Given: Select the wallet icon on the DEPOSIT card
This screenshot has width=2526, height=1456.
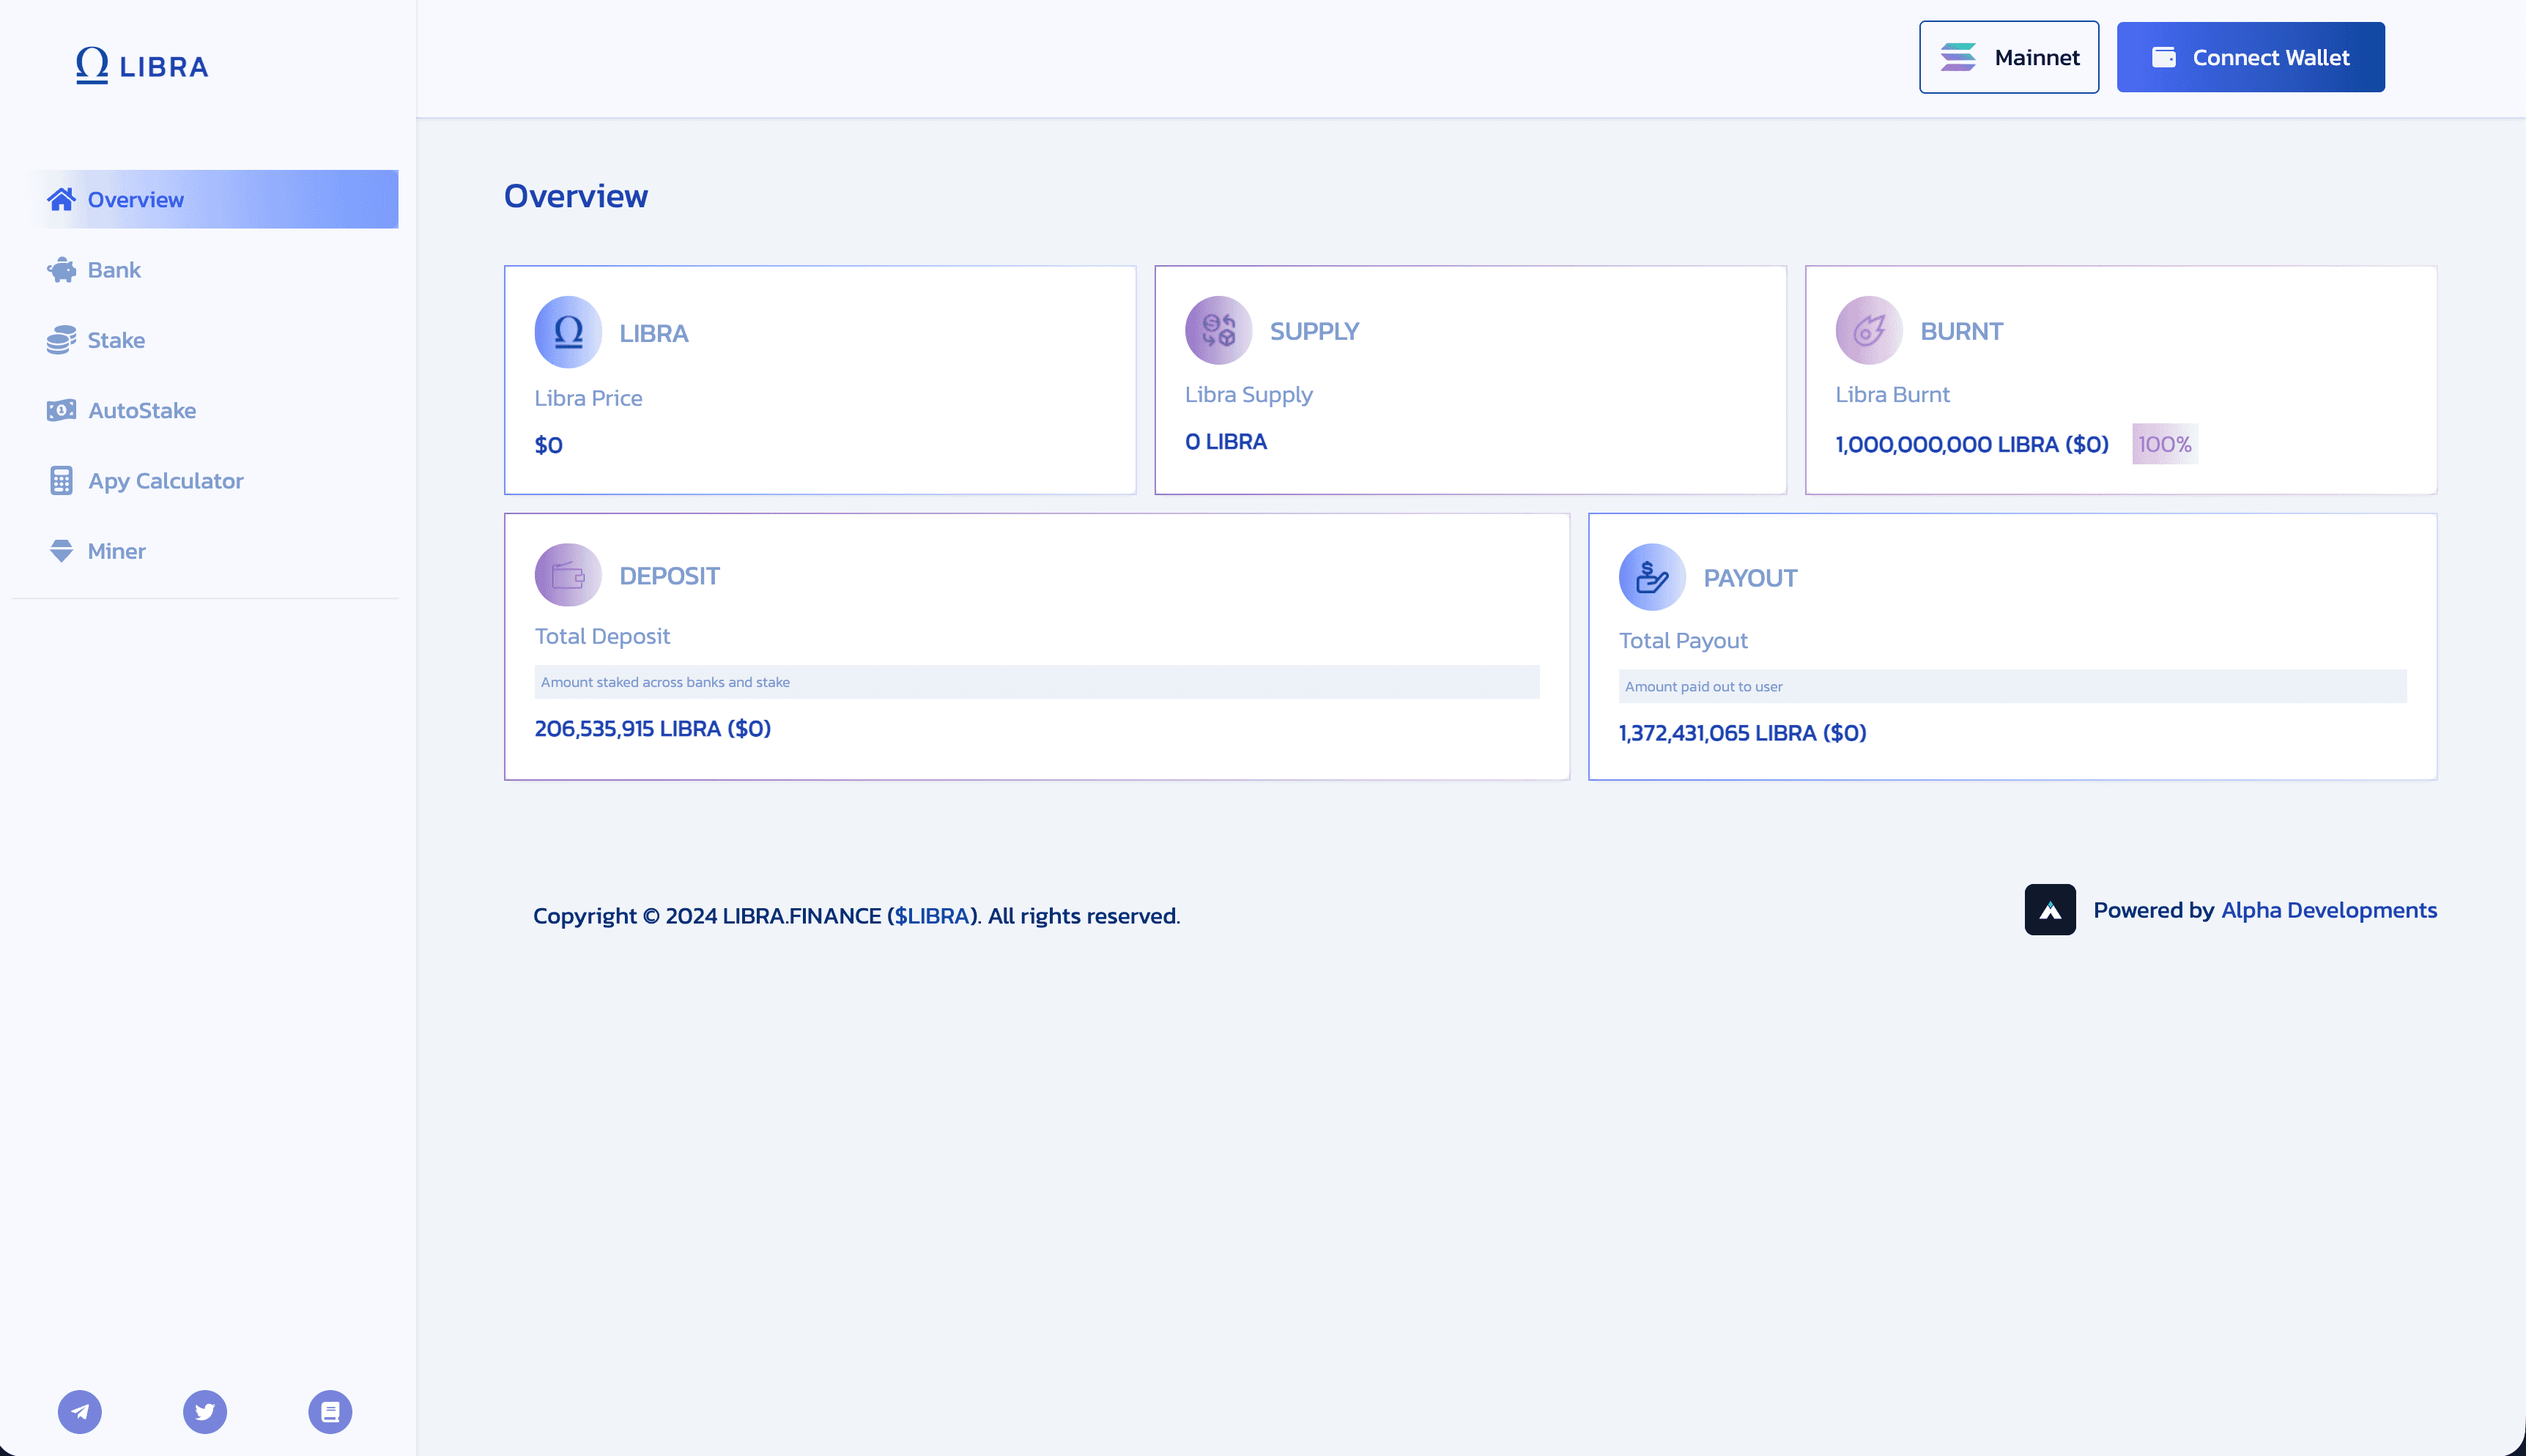Looking at the screenshot, I should tap(567, 575).
